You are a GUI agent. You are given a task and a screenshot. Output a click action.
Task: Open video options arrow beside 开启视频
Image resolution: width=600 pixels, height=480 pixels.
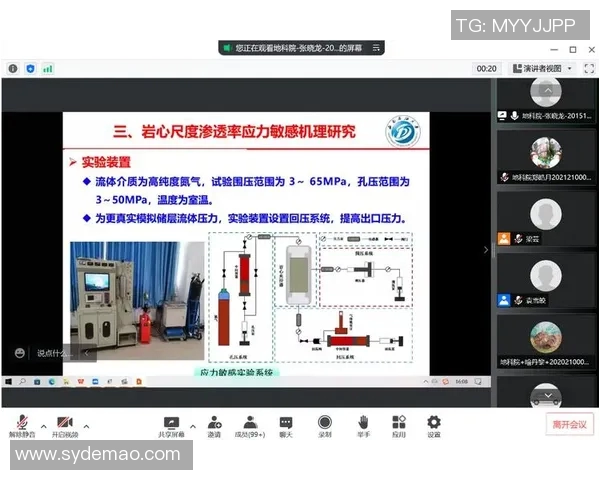(x=86, y=426)
